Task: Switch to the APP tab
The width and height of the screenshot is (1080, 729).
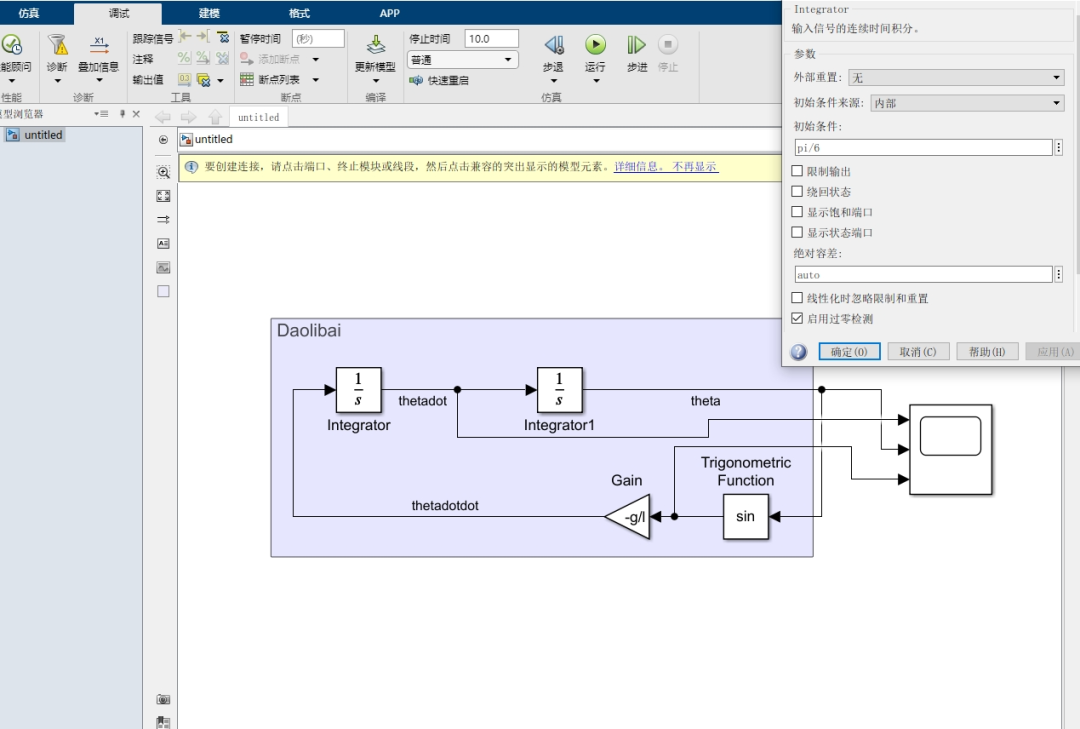Action: (x=389, y=12)
